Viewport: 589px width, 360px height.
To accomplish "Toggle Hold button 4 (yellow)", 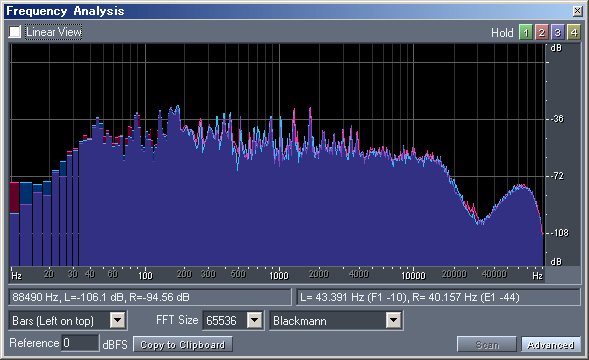I will coord(574,32).
